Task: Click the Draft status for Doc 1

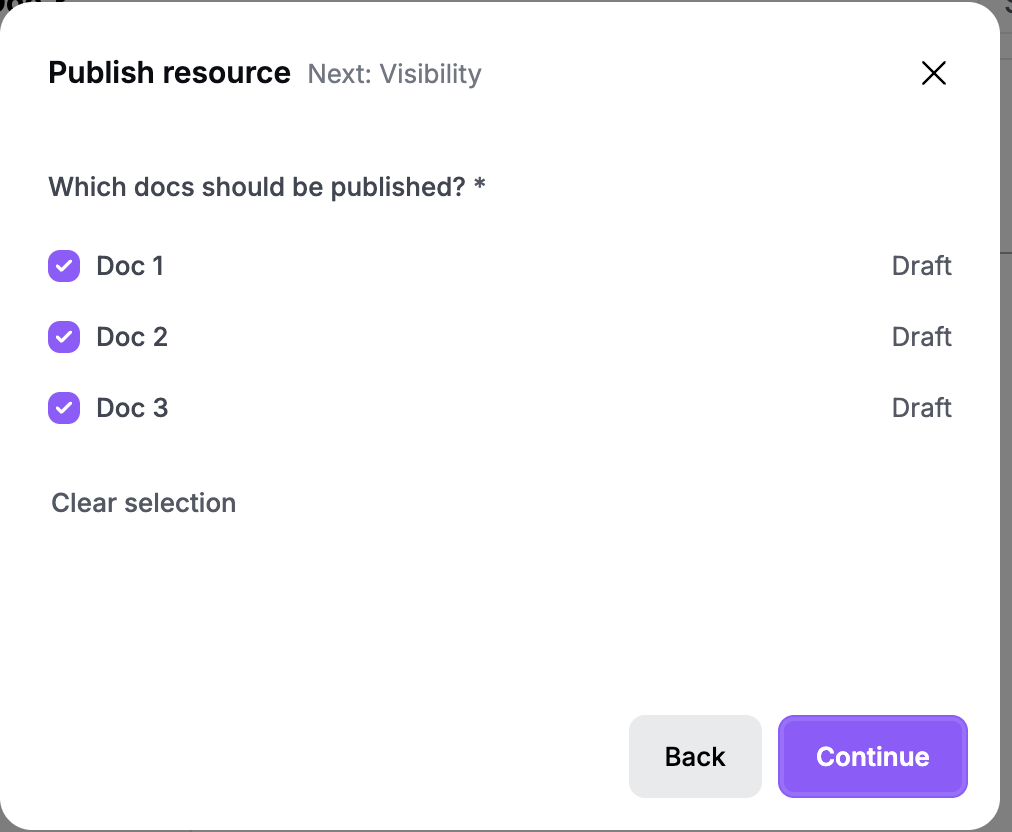Action: click(x=921, y=266)
